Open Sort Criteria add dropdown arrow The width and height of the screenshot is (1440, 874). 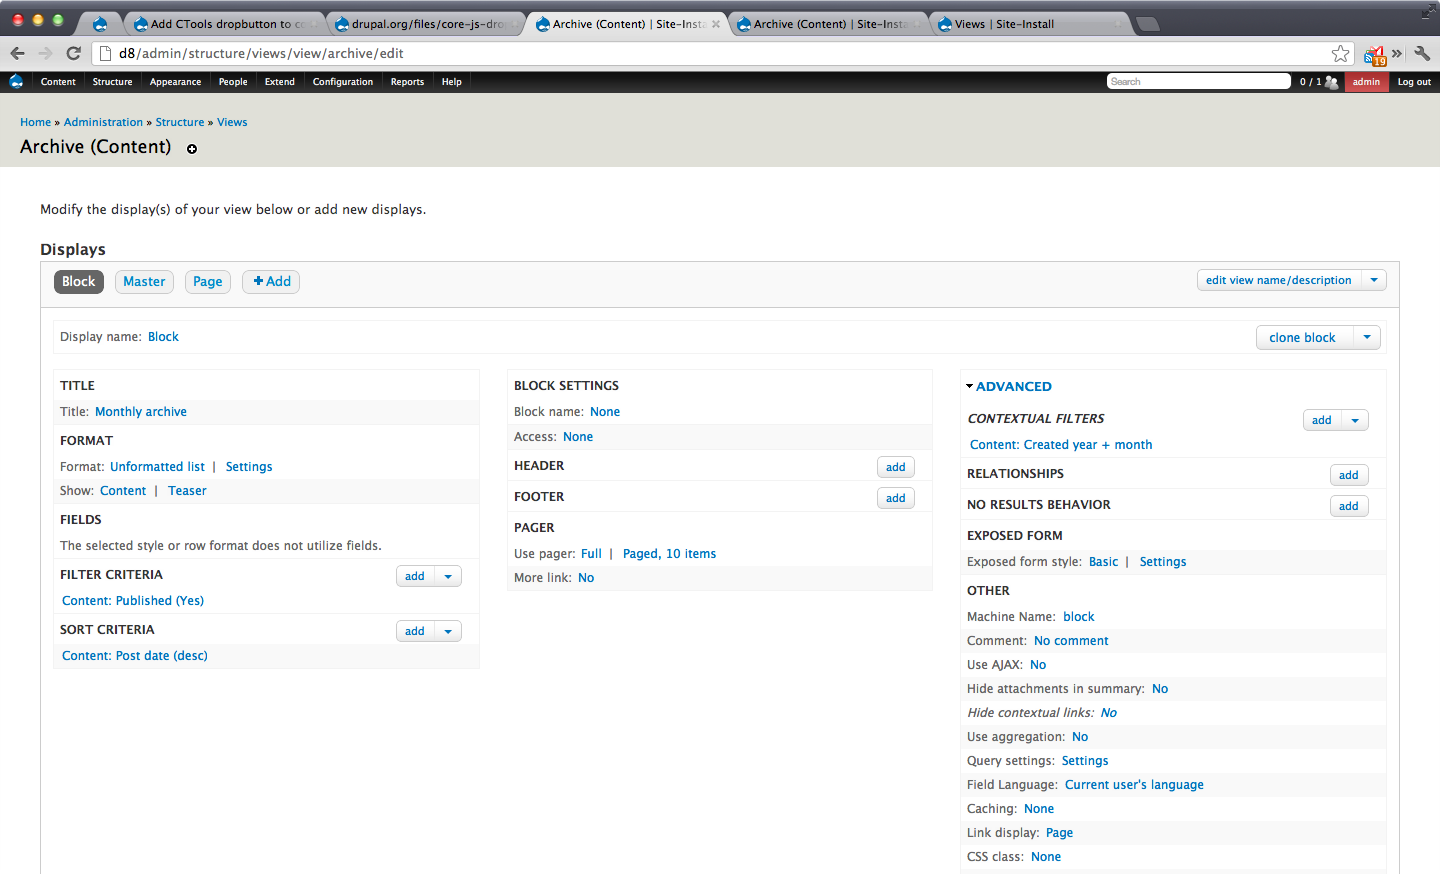click(448, 631)
